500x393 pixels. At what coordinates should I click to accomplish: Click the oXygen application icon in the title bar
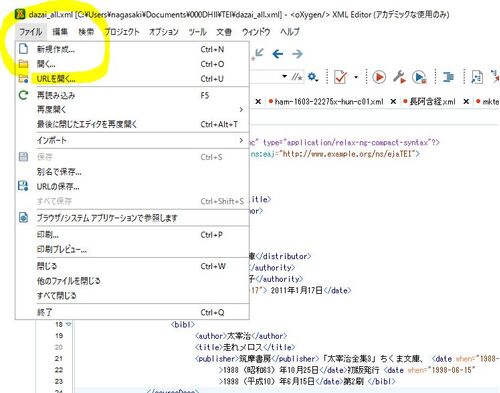tap(20, 14)
